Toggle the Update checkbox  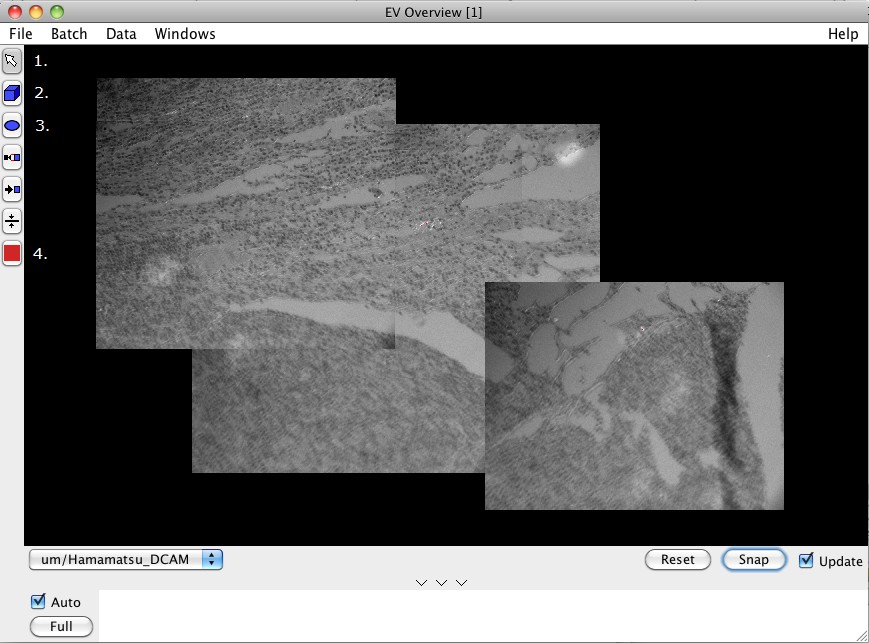click(x=806, y=560)
